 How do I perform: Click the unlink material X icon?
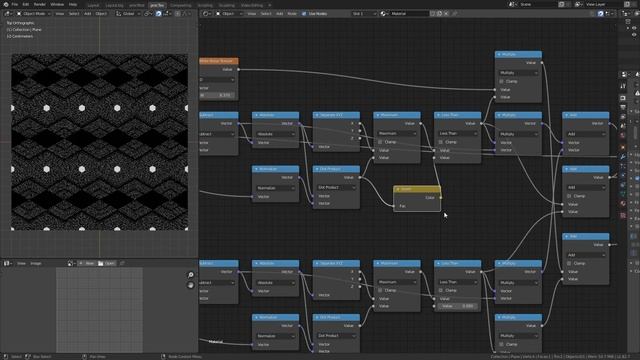[447, 13]
